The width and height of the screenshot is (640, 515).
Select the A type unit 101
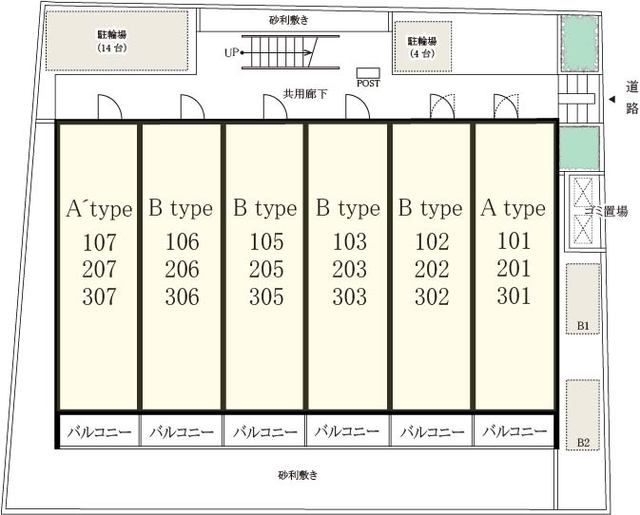[x=514, y=265]
